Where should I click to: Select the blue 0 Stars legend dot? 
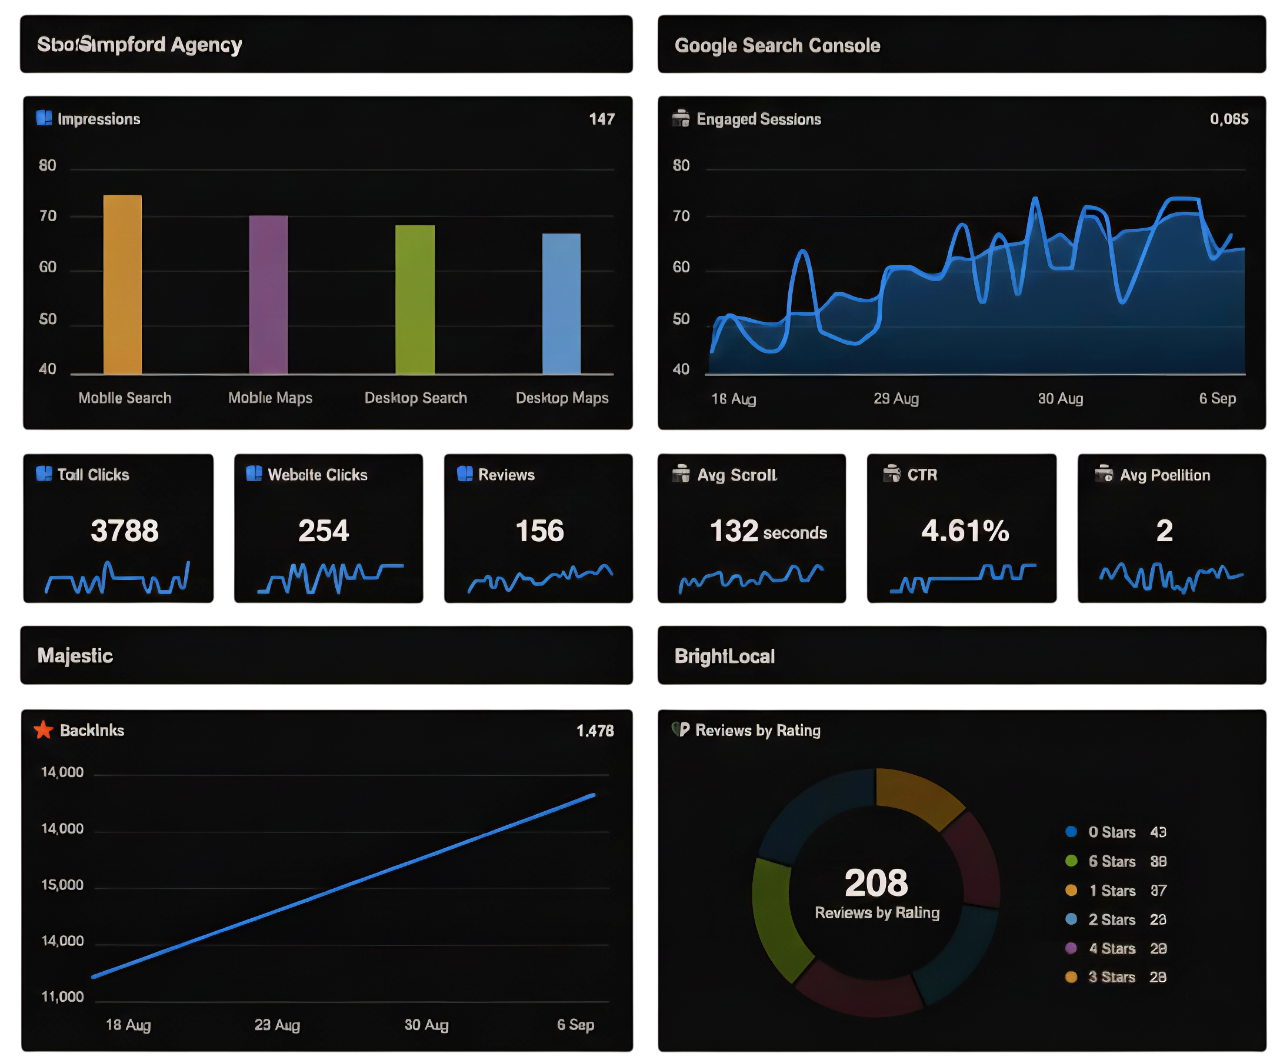(x=1071, y=832)
